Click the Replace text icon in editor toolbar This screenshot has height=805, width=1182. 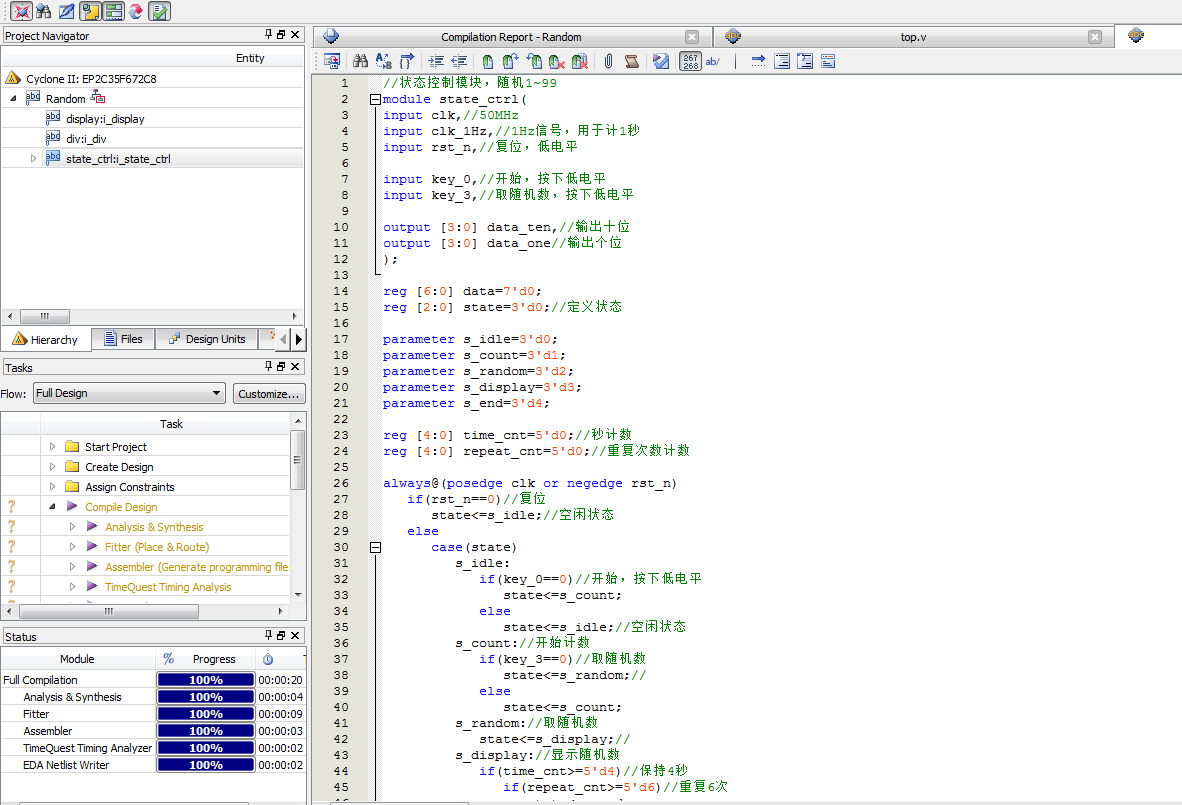pos(383,61)
